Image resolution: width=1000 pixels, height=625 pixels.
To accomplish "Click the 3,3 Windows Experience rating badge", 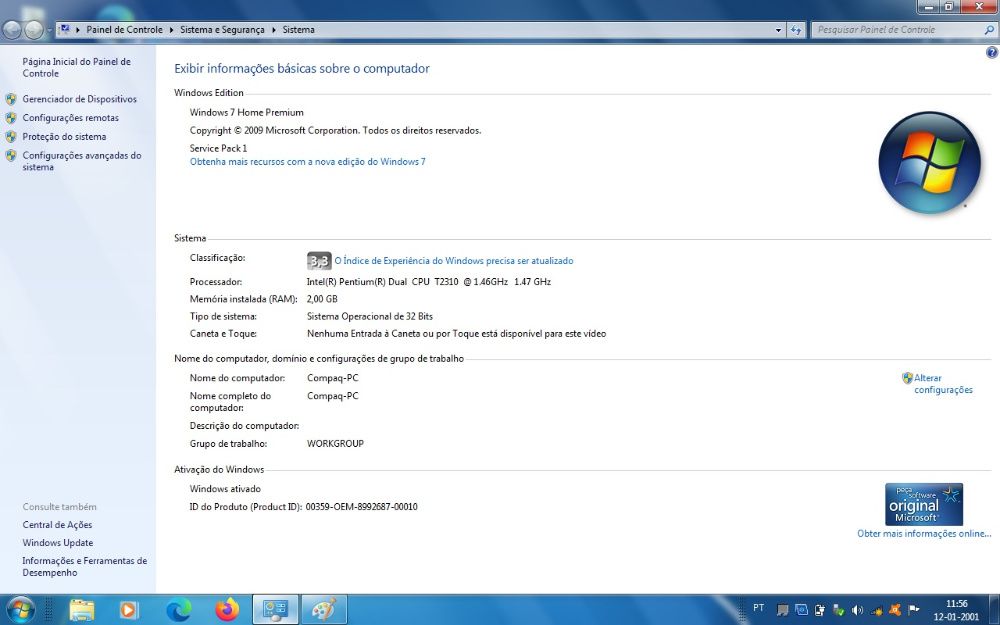I will click(319, 260).
